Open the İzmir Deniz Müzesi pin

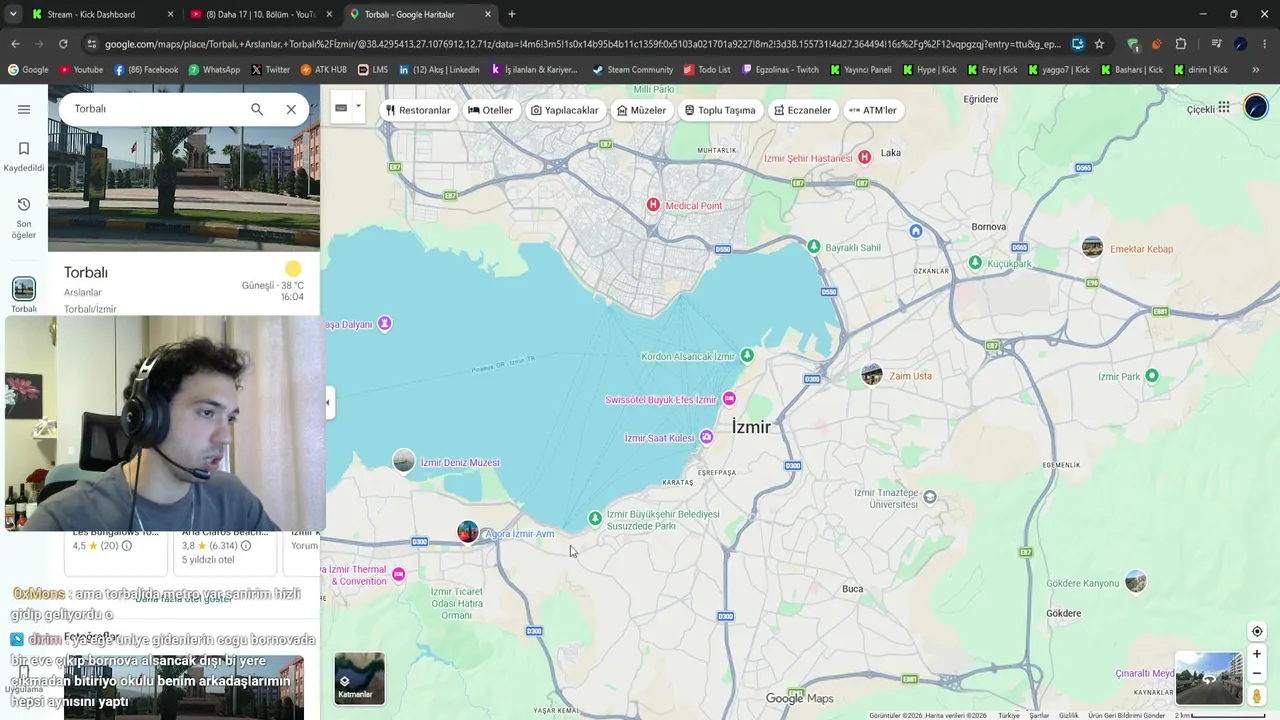pos(404,461)
